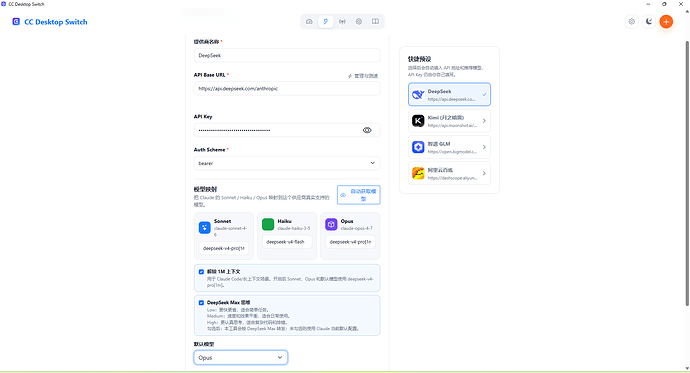Click the manage and test link beside API Base URL
The height and width of the screenshot is (373, 690).
pos(363,76)
